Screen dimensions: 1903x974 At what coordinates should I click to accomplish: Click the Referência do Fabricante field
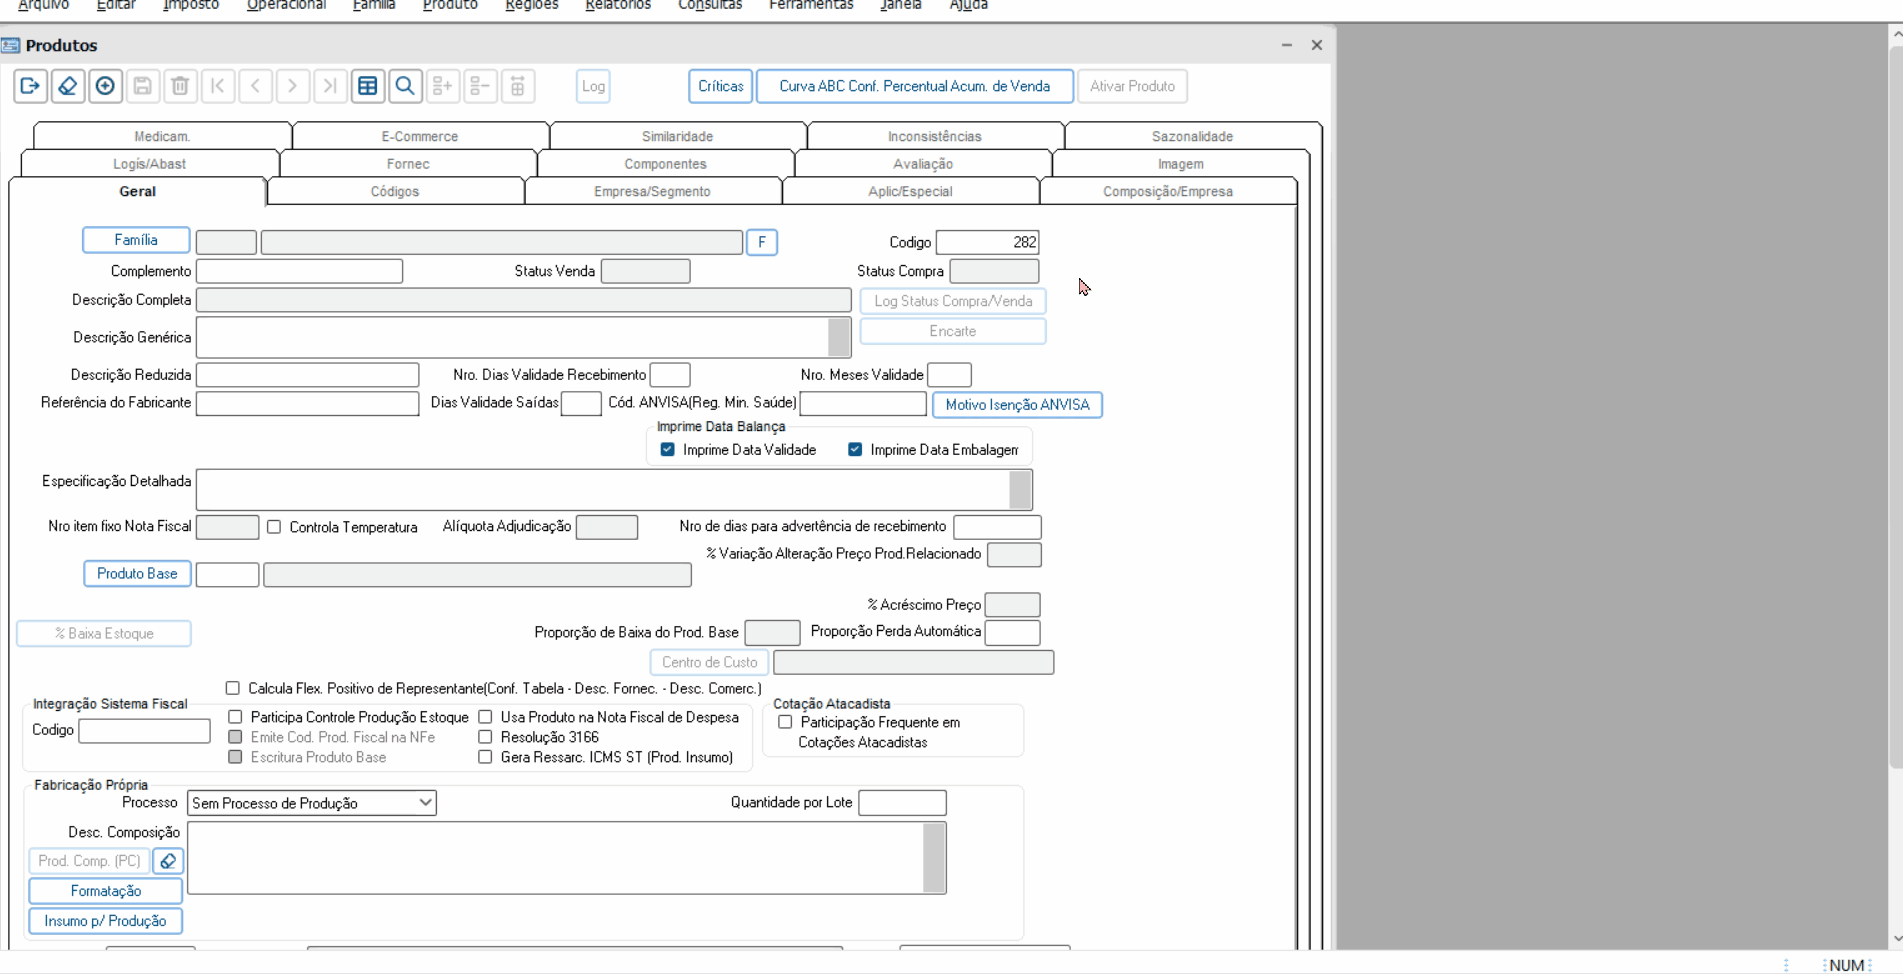308,403
